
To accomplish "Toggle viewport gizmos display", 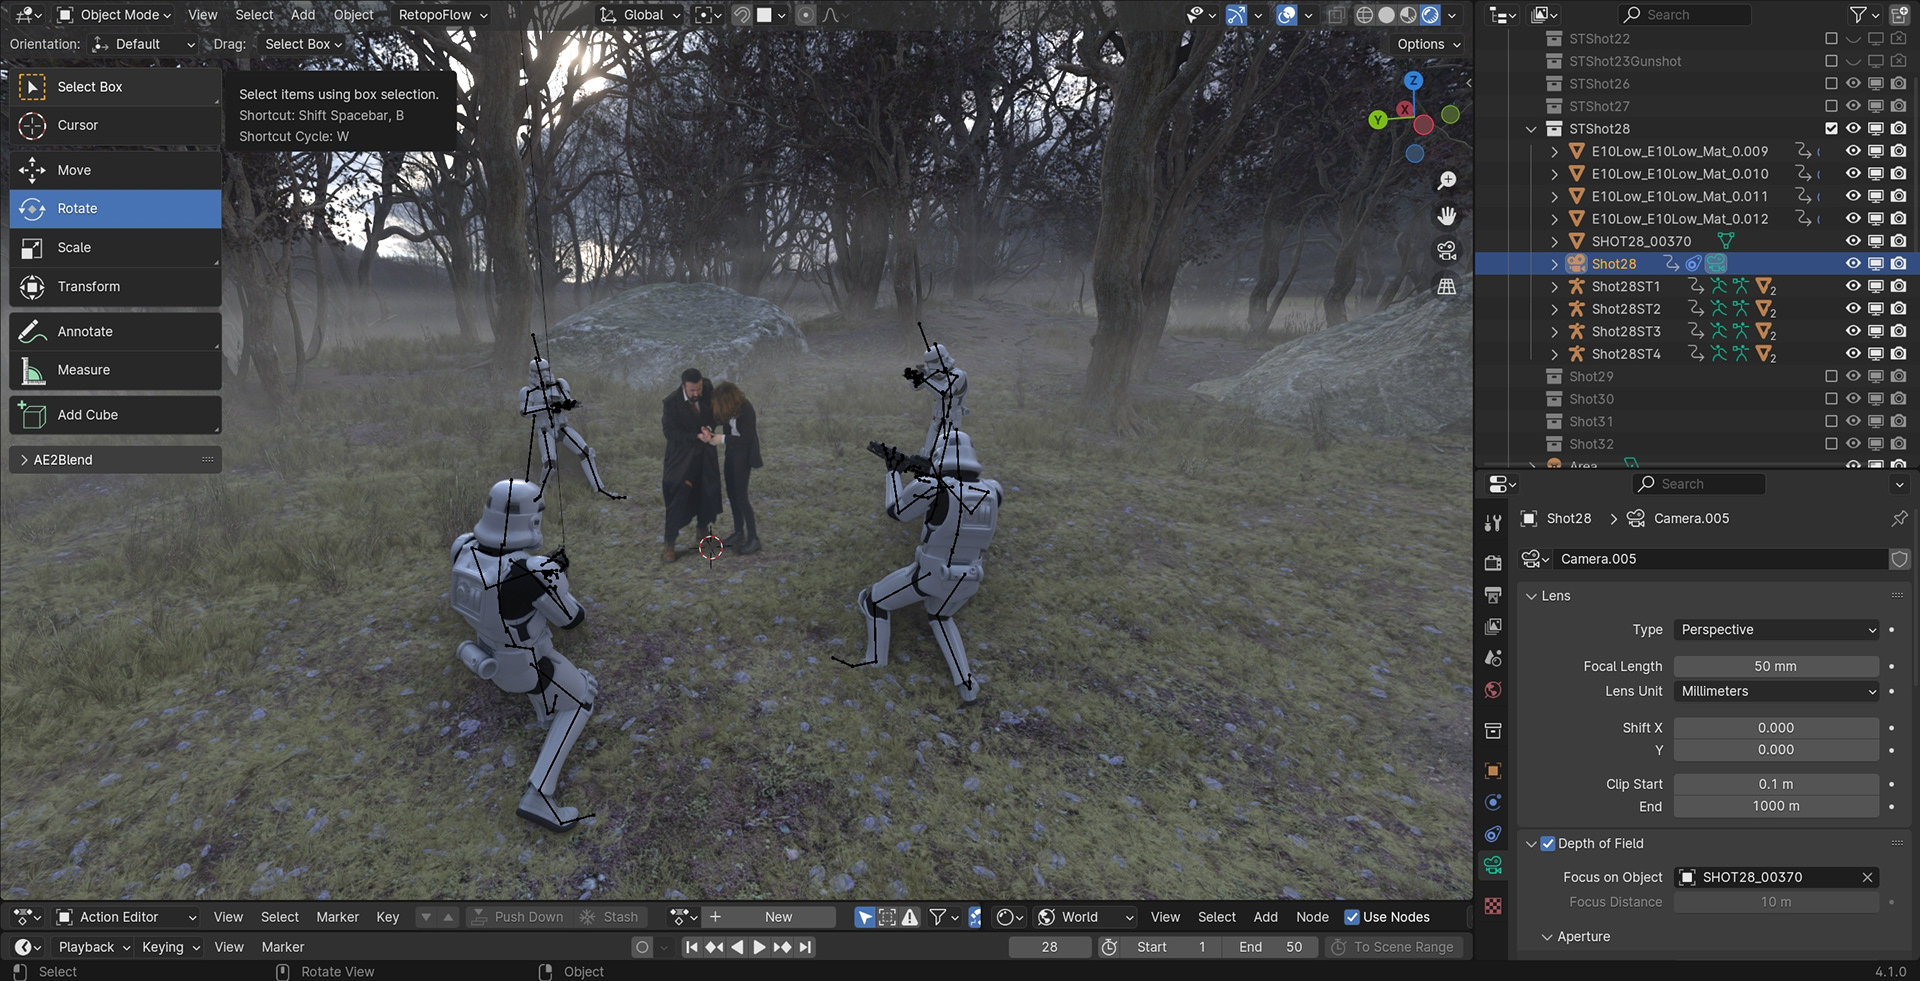I will 1237,15.
